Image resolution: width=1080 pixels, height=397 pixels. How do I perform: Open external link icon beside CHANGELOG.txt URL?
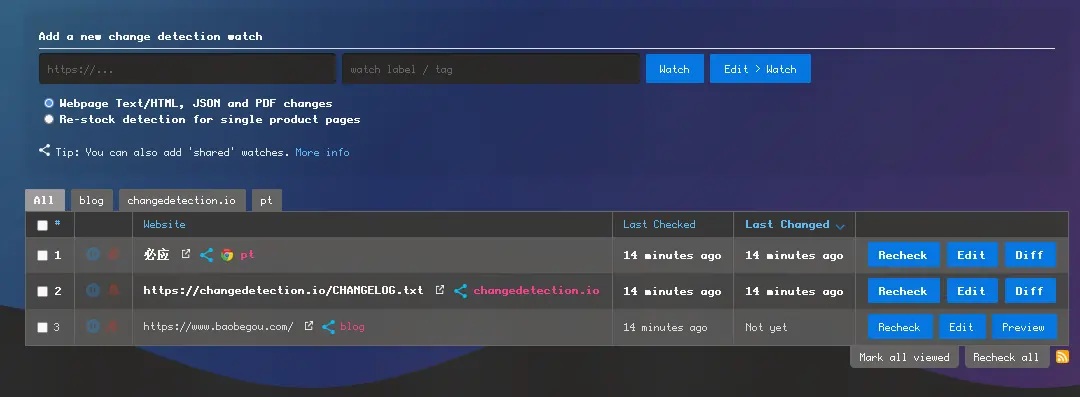(439, 289)
